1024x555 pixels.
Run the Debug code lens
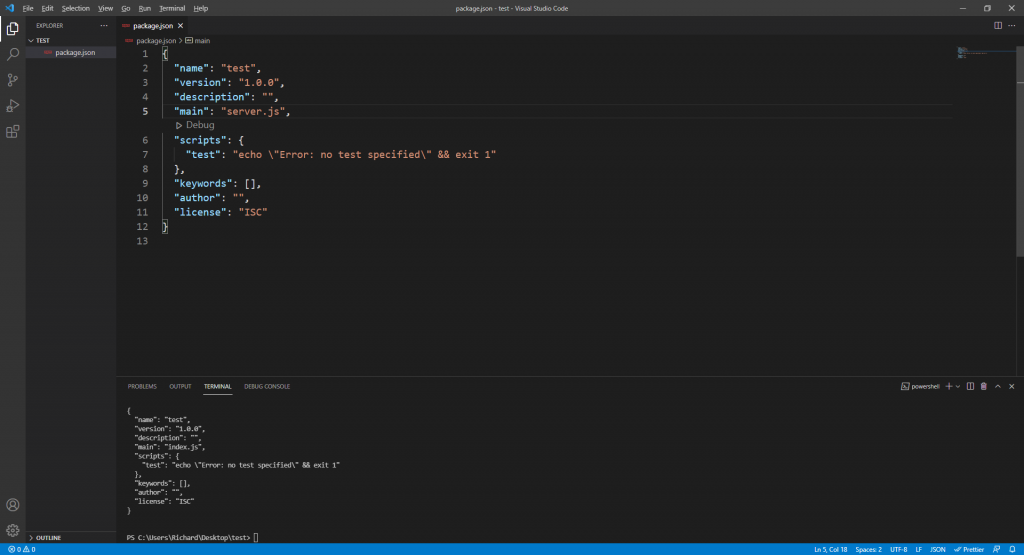click(x=195, y=125)
